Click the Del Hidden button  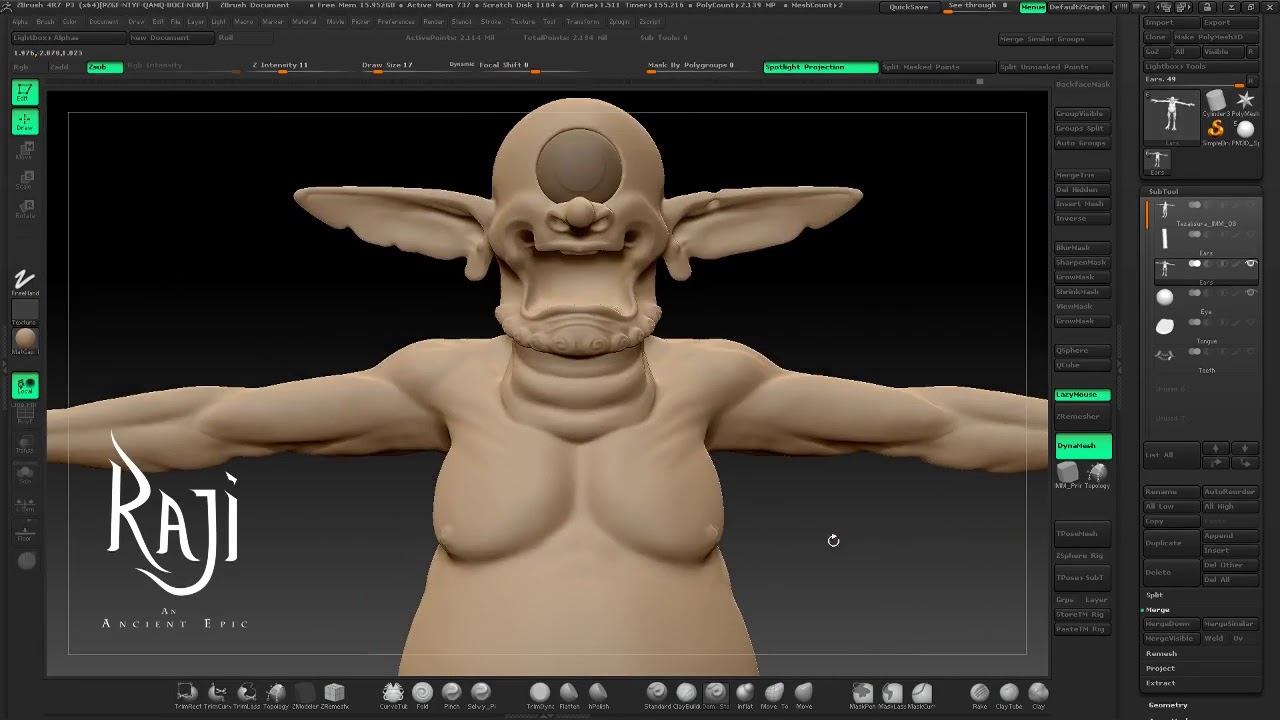1082,190
